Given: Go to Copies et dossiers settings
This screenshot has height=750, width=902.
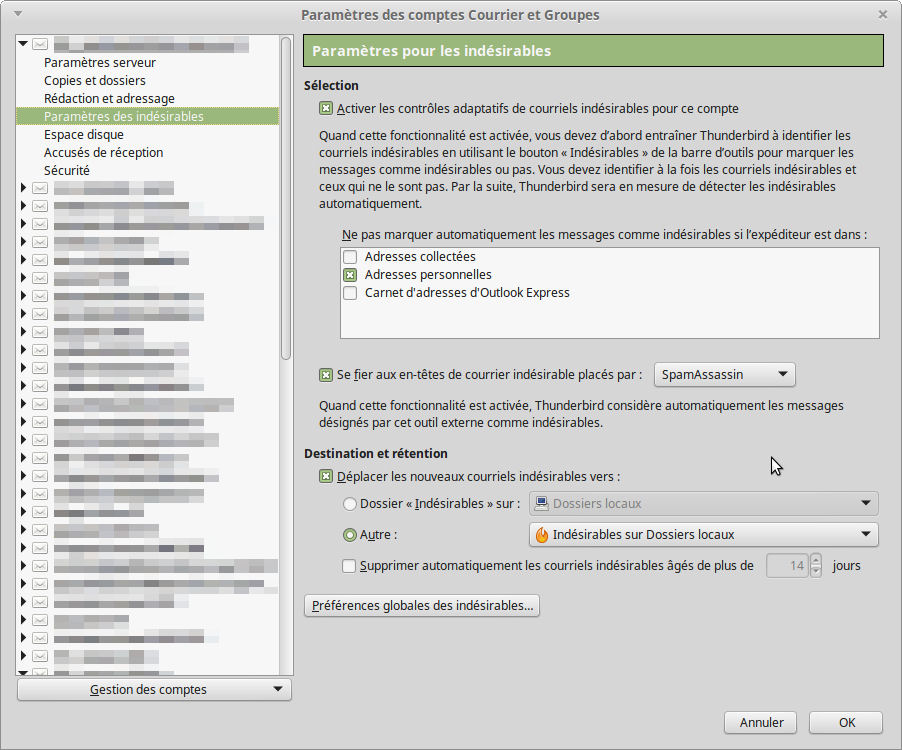Looking at the screenshot, I should click(x=95, y=81).
